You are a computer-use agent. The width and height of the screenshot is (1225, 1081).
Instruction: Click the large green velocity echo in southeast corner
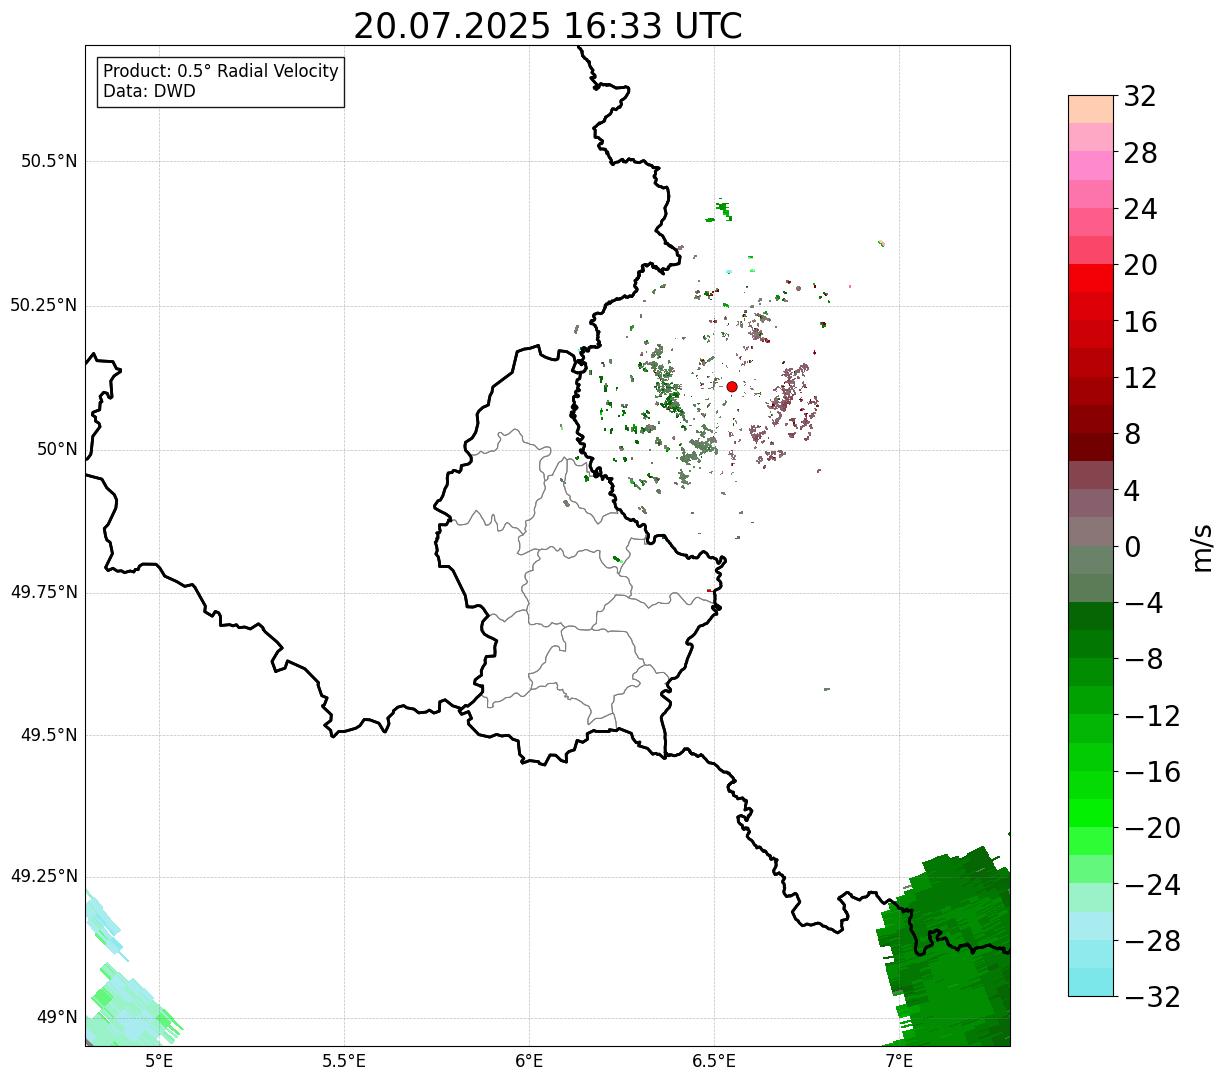coord(945,945)
